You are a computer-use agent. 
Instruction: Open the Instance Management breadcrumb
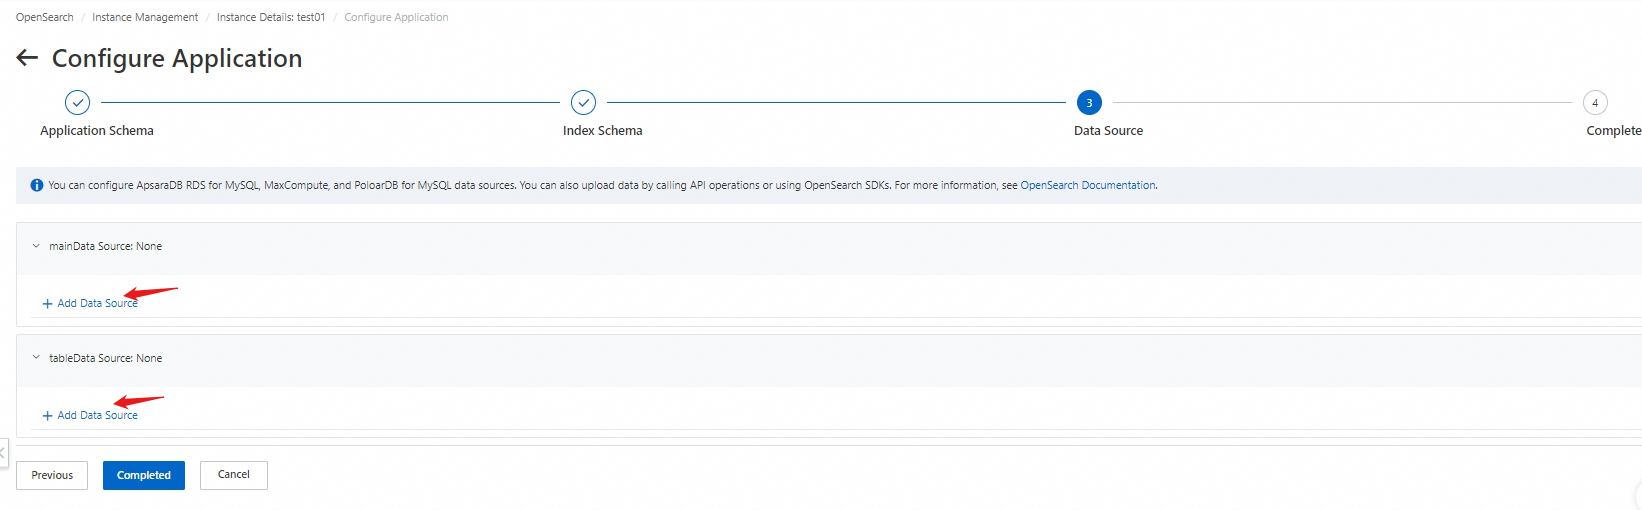point(145,17)
